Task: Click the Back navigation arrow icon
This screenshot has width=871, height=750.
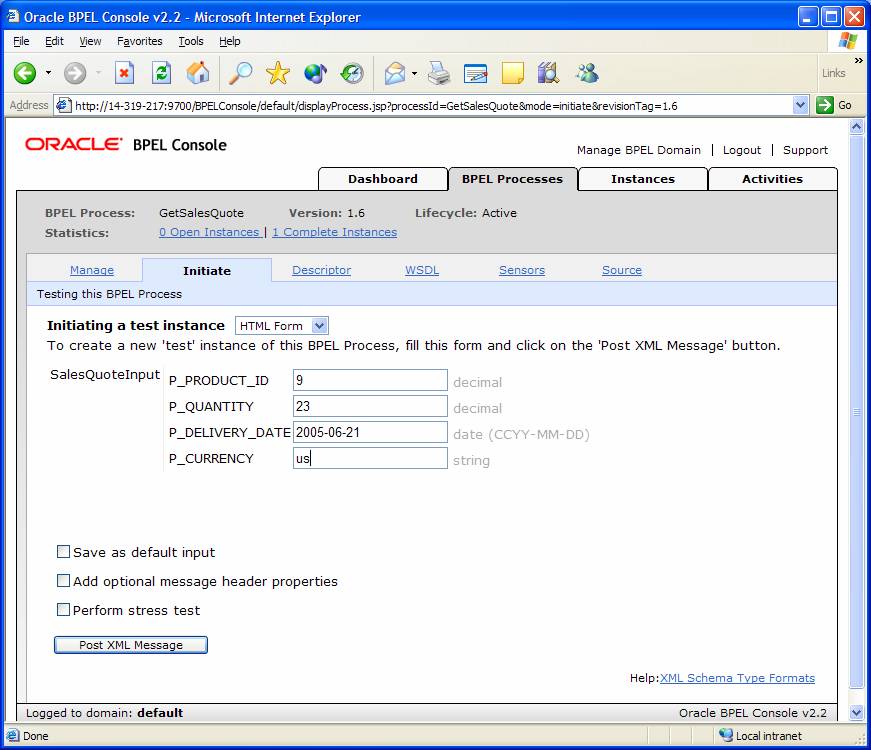Action: (24, 73)
